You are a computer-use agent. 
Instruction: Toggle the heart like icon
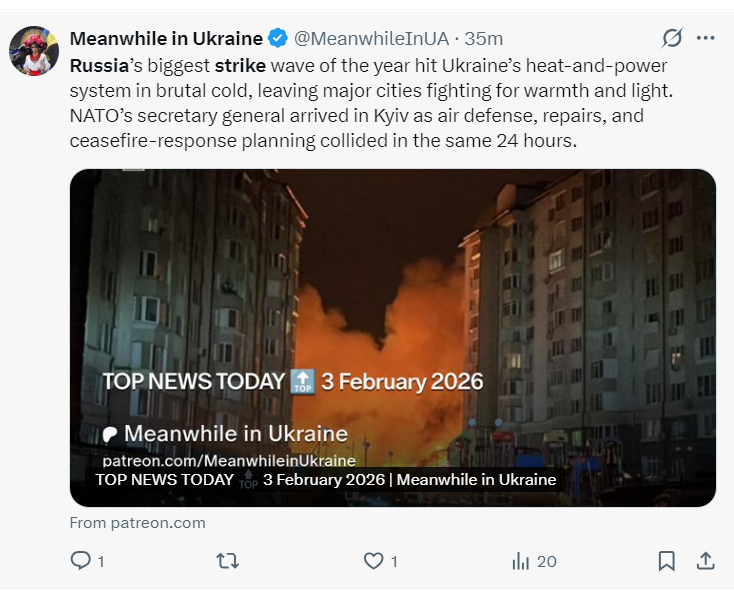click(374, 561)
